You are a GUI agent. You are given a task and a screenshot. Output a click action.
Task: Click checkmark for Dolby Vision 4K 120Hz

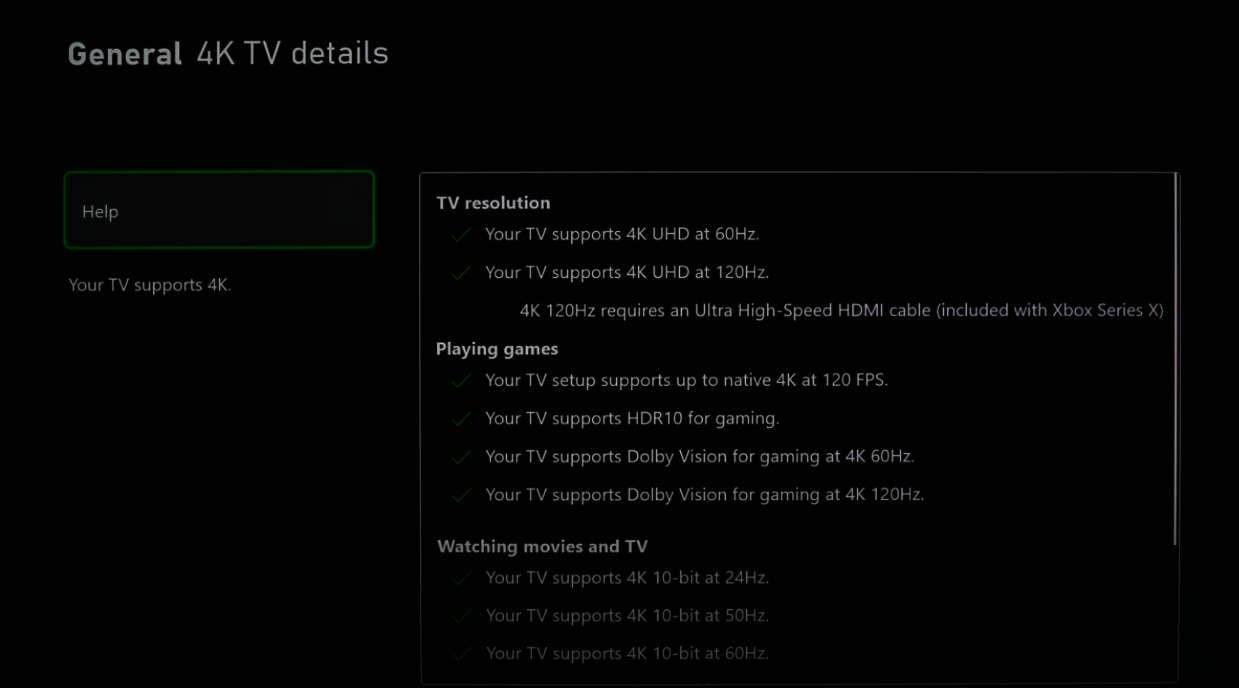(x=461, y=495)
